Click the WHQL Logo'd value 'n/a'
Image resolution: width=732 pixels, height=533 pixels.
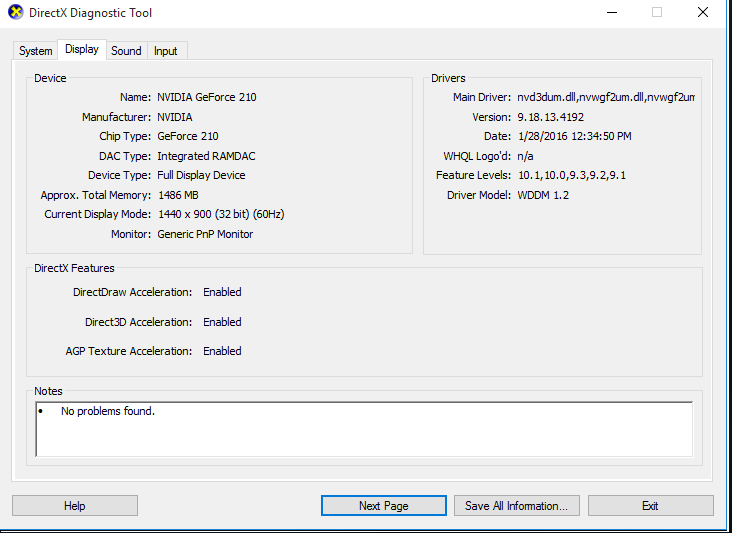[x=526, y=156]
